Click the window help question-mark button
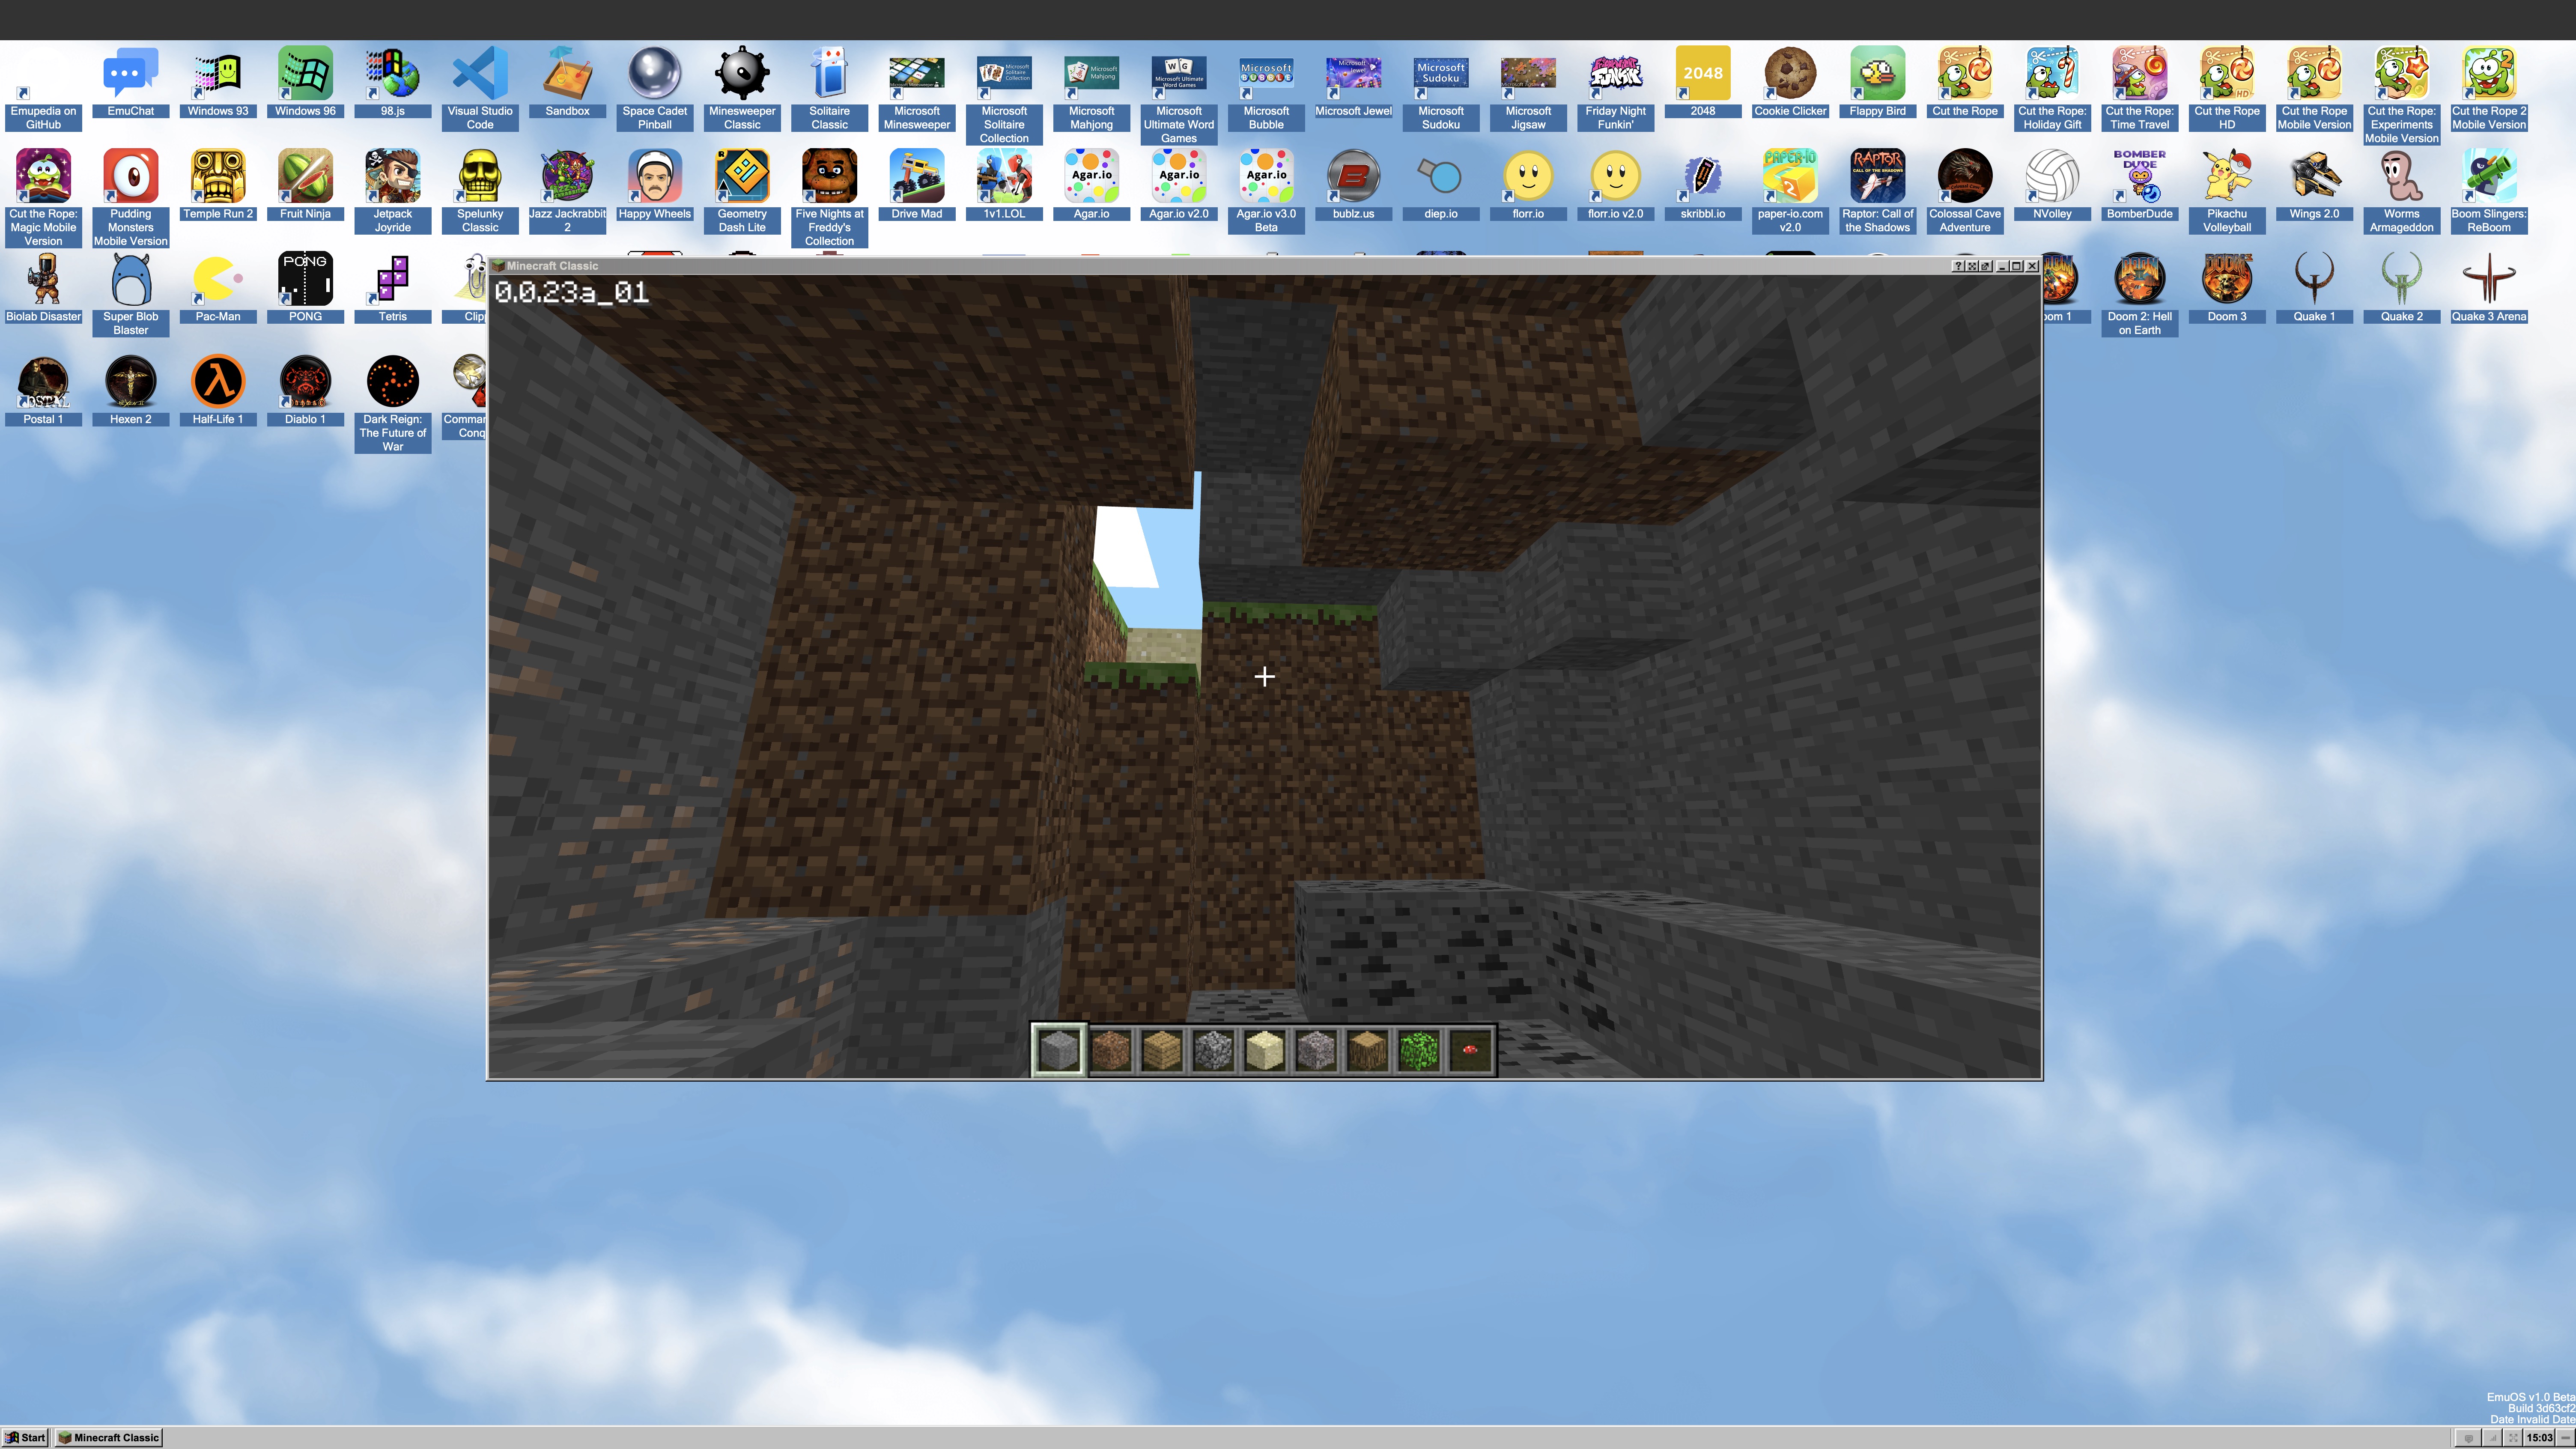The height and width of the screenshot is (1449, 2576). coord(1959,266)
